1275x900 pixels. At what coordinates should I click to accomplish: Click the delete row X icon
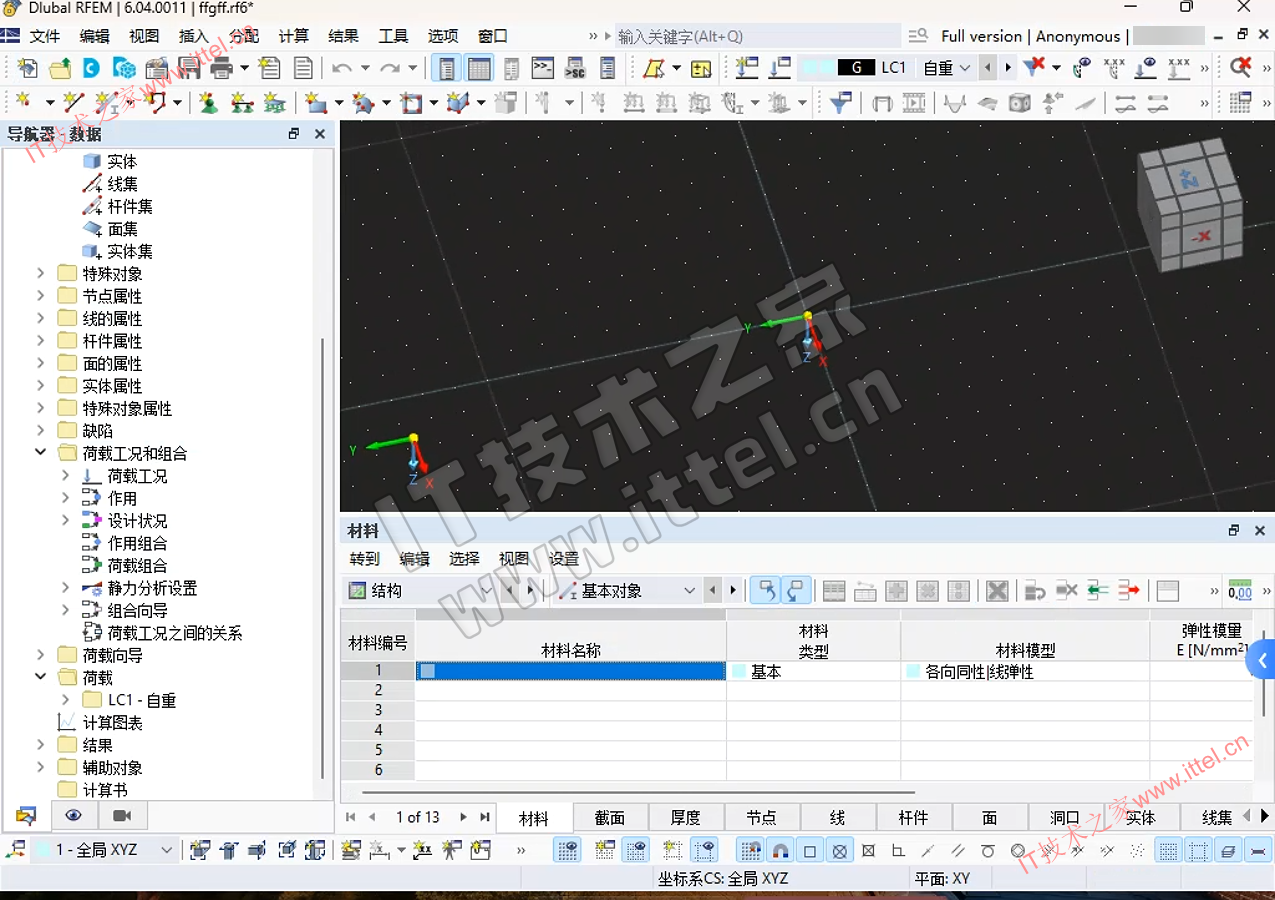pos(997,591)
